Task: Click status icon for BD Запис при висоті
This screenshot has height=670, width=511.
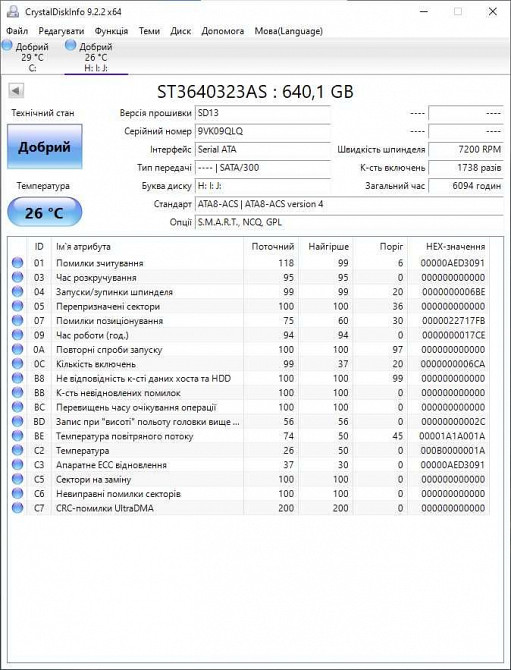Action: 18,422
